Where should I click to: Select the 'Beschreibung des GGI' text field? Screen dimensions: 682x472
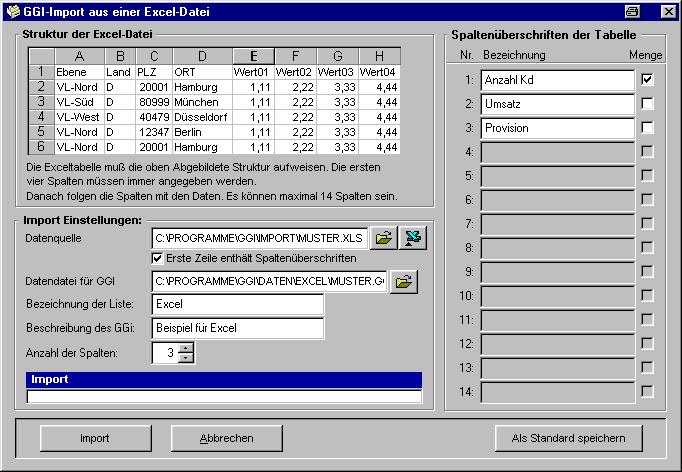click(237, 328)
